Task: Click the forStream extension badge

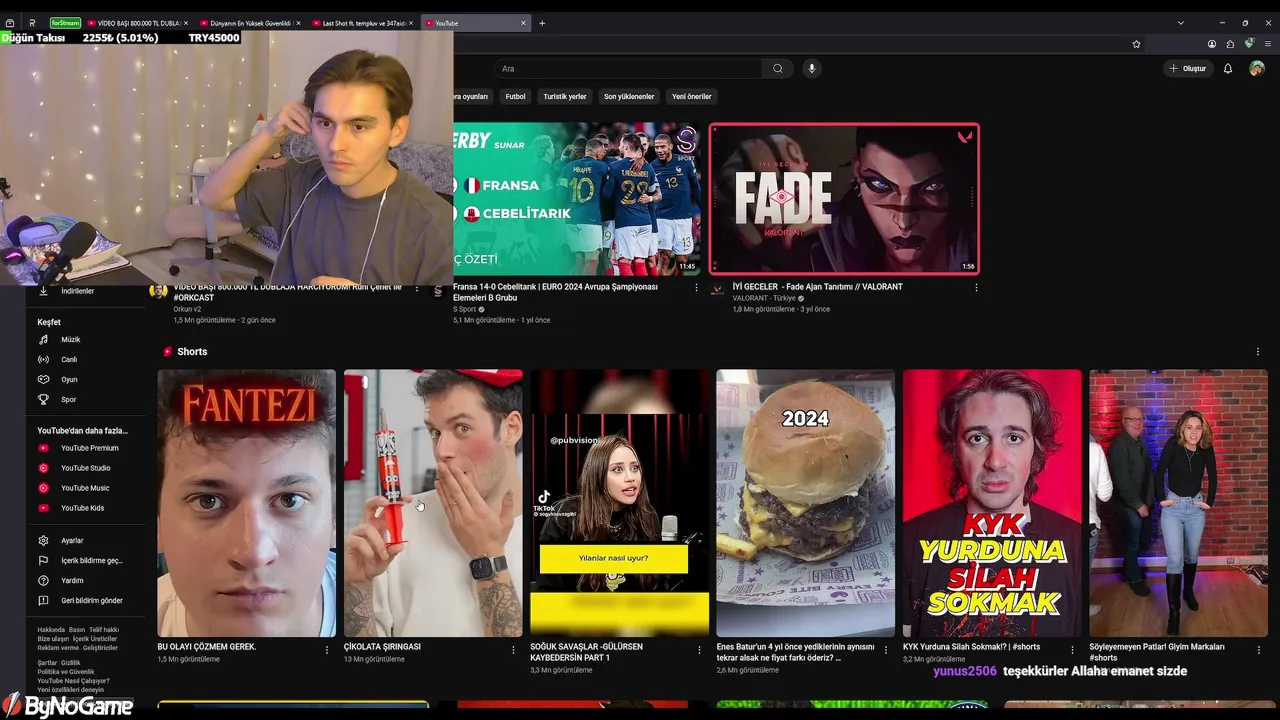Action: click(65, 23)
